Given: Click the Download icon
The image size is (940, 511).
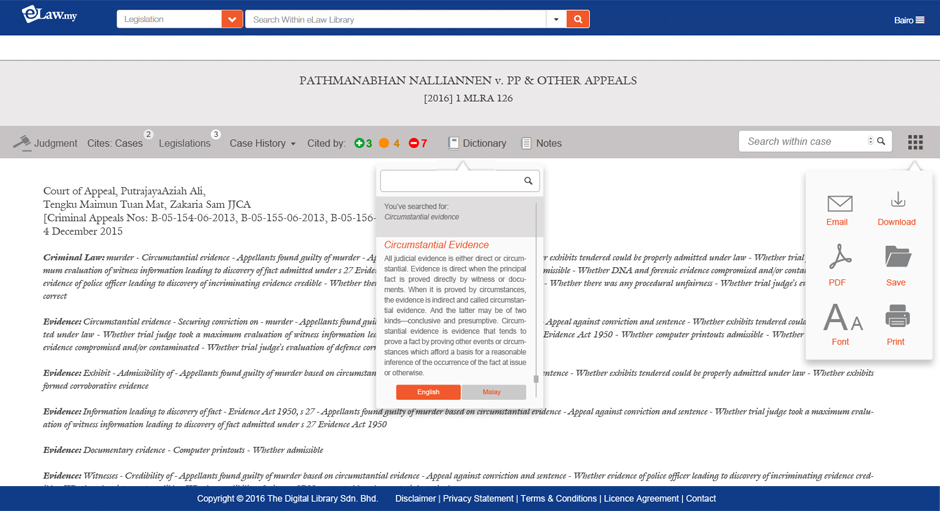Looking at the screenshot, I should (896, 200).
